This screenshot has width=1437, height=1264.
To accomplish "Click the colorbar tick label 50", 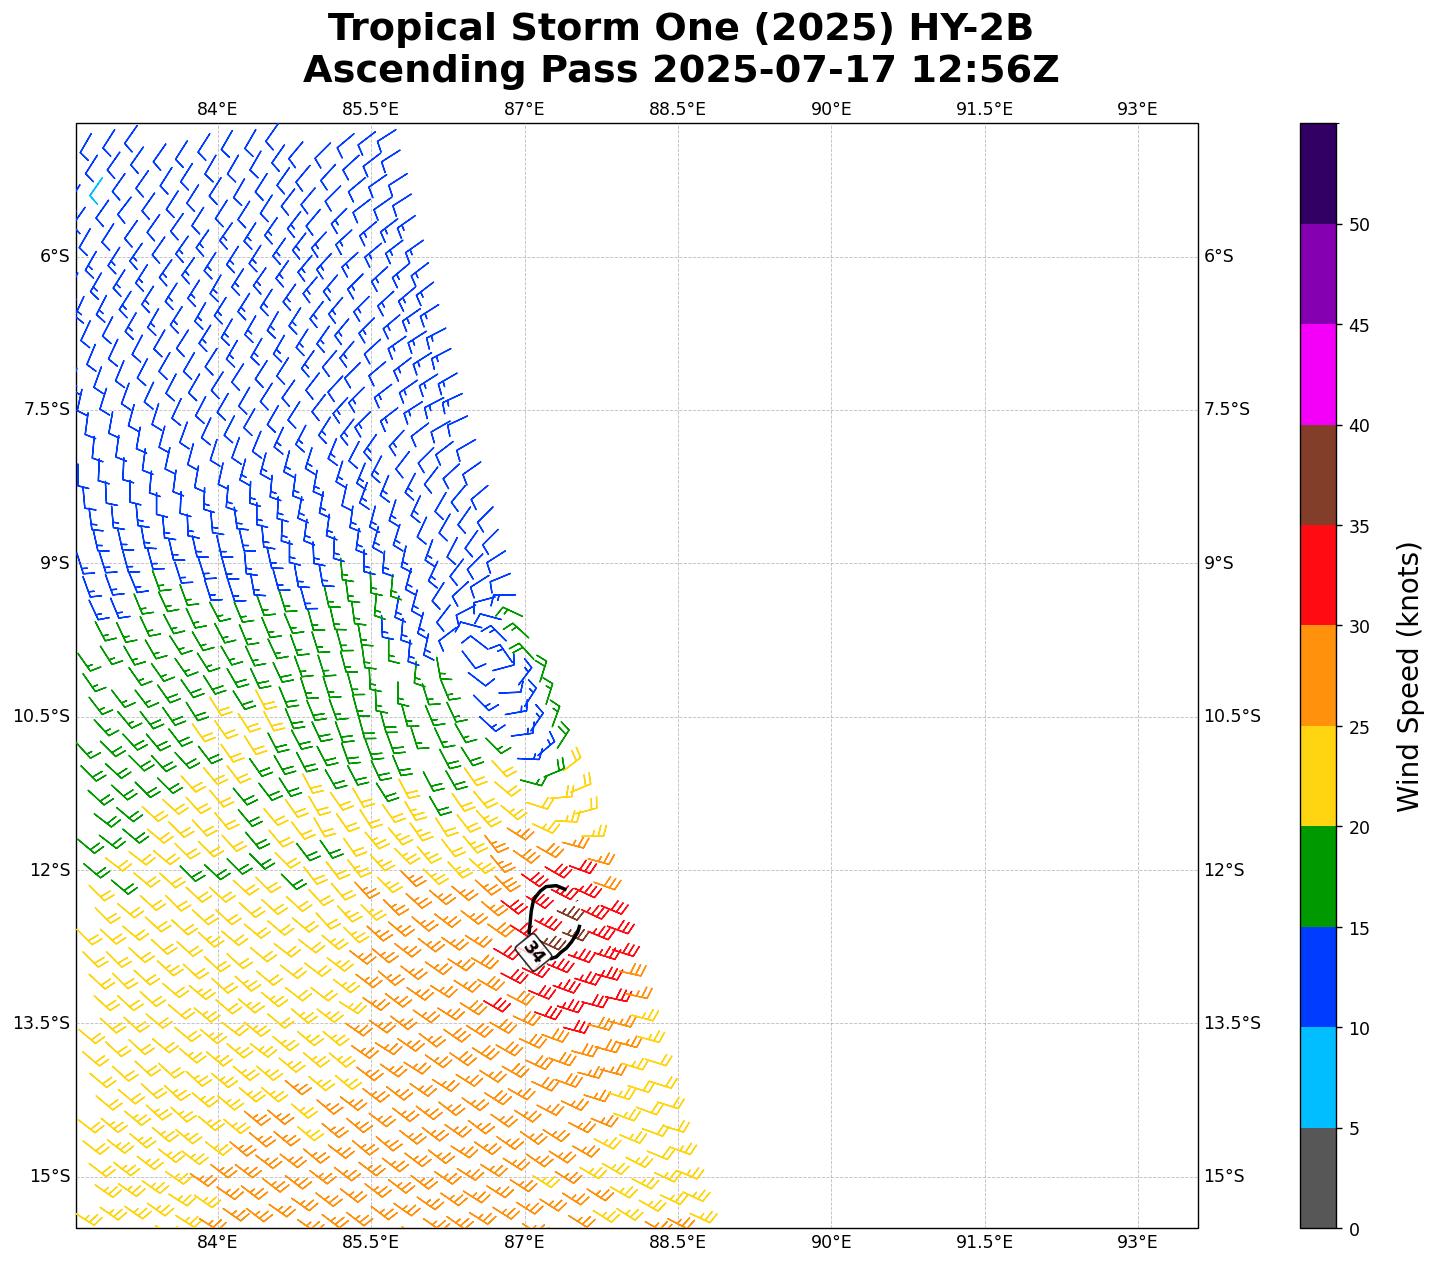I will click(x=1359, y=225).
